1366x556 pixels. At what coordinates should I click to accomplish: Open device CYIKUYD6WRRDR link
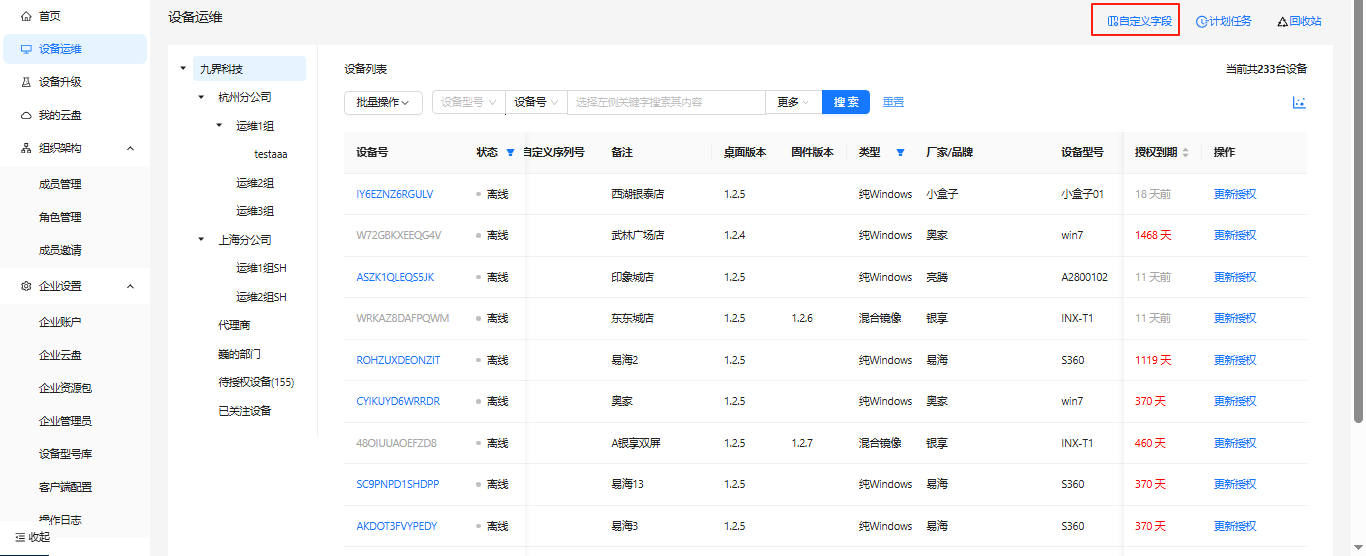tap(398, 401)
